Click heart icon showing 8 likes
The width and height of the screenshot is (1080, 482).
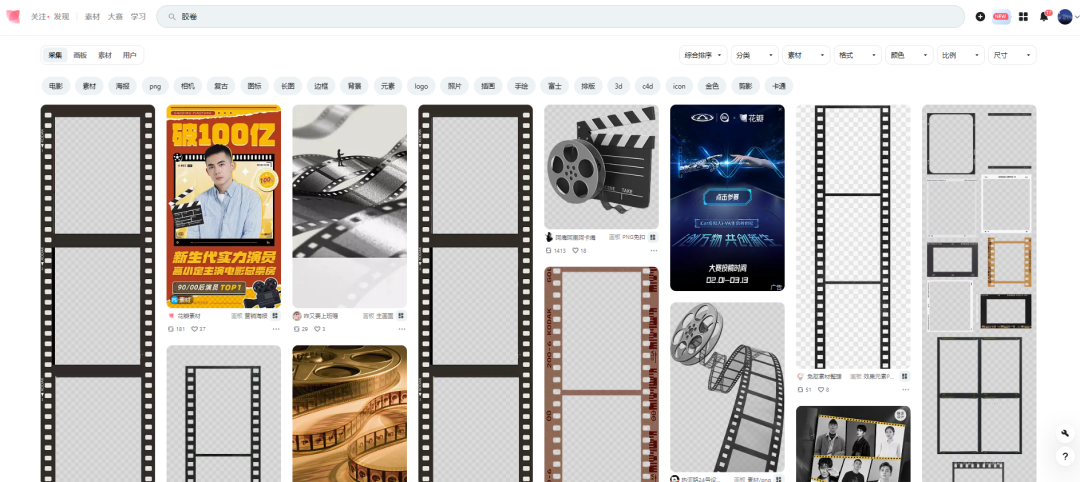coord(820,390)
